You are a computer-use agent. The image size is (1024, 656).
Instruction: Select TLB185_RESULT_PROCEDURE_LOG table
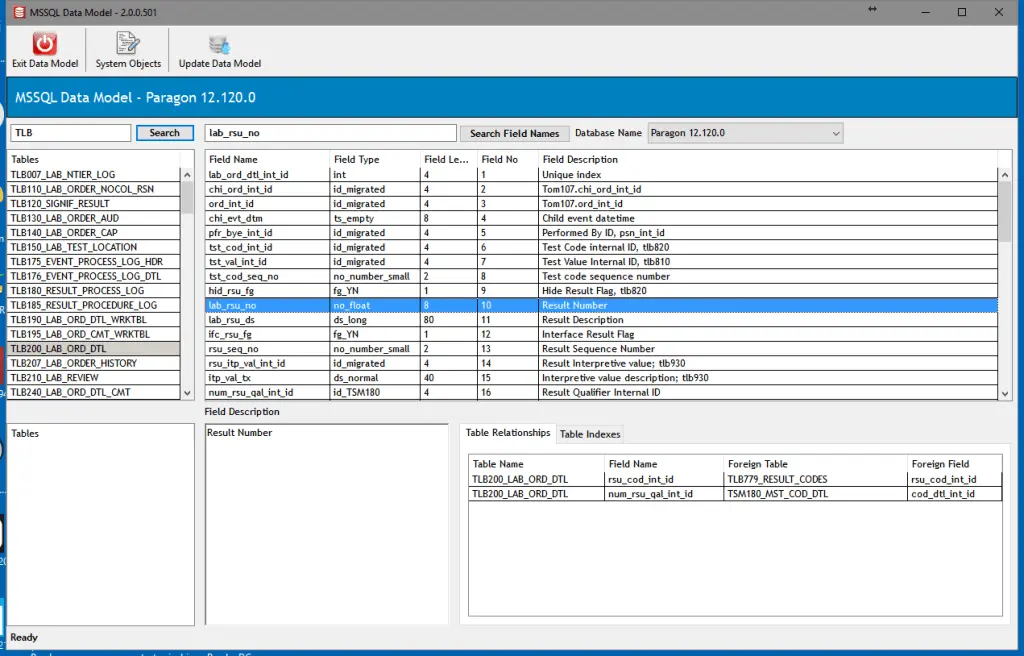click(x=94, y=305)
